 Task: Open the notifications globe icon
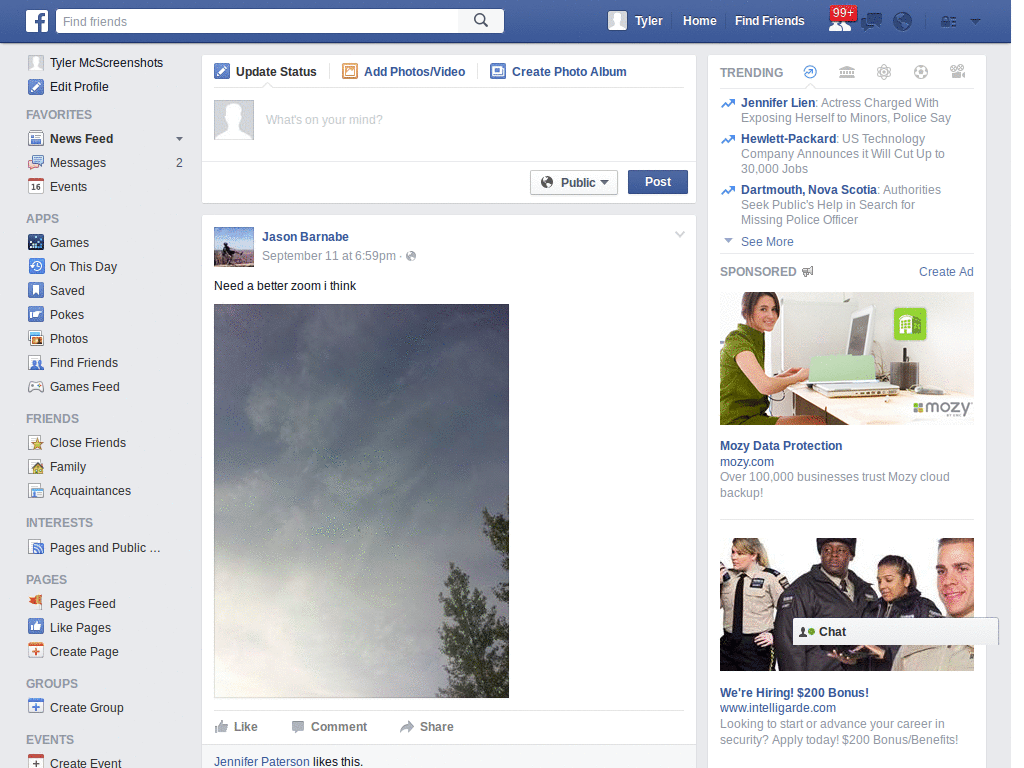[903, 22]
